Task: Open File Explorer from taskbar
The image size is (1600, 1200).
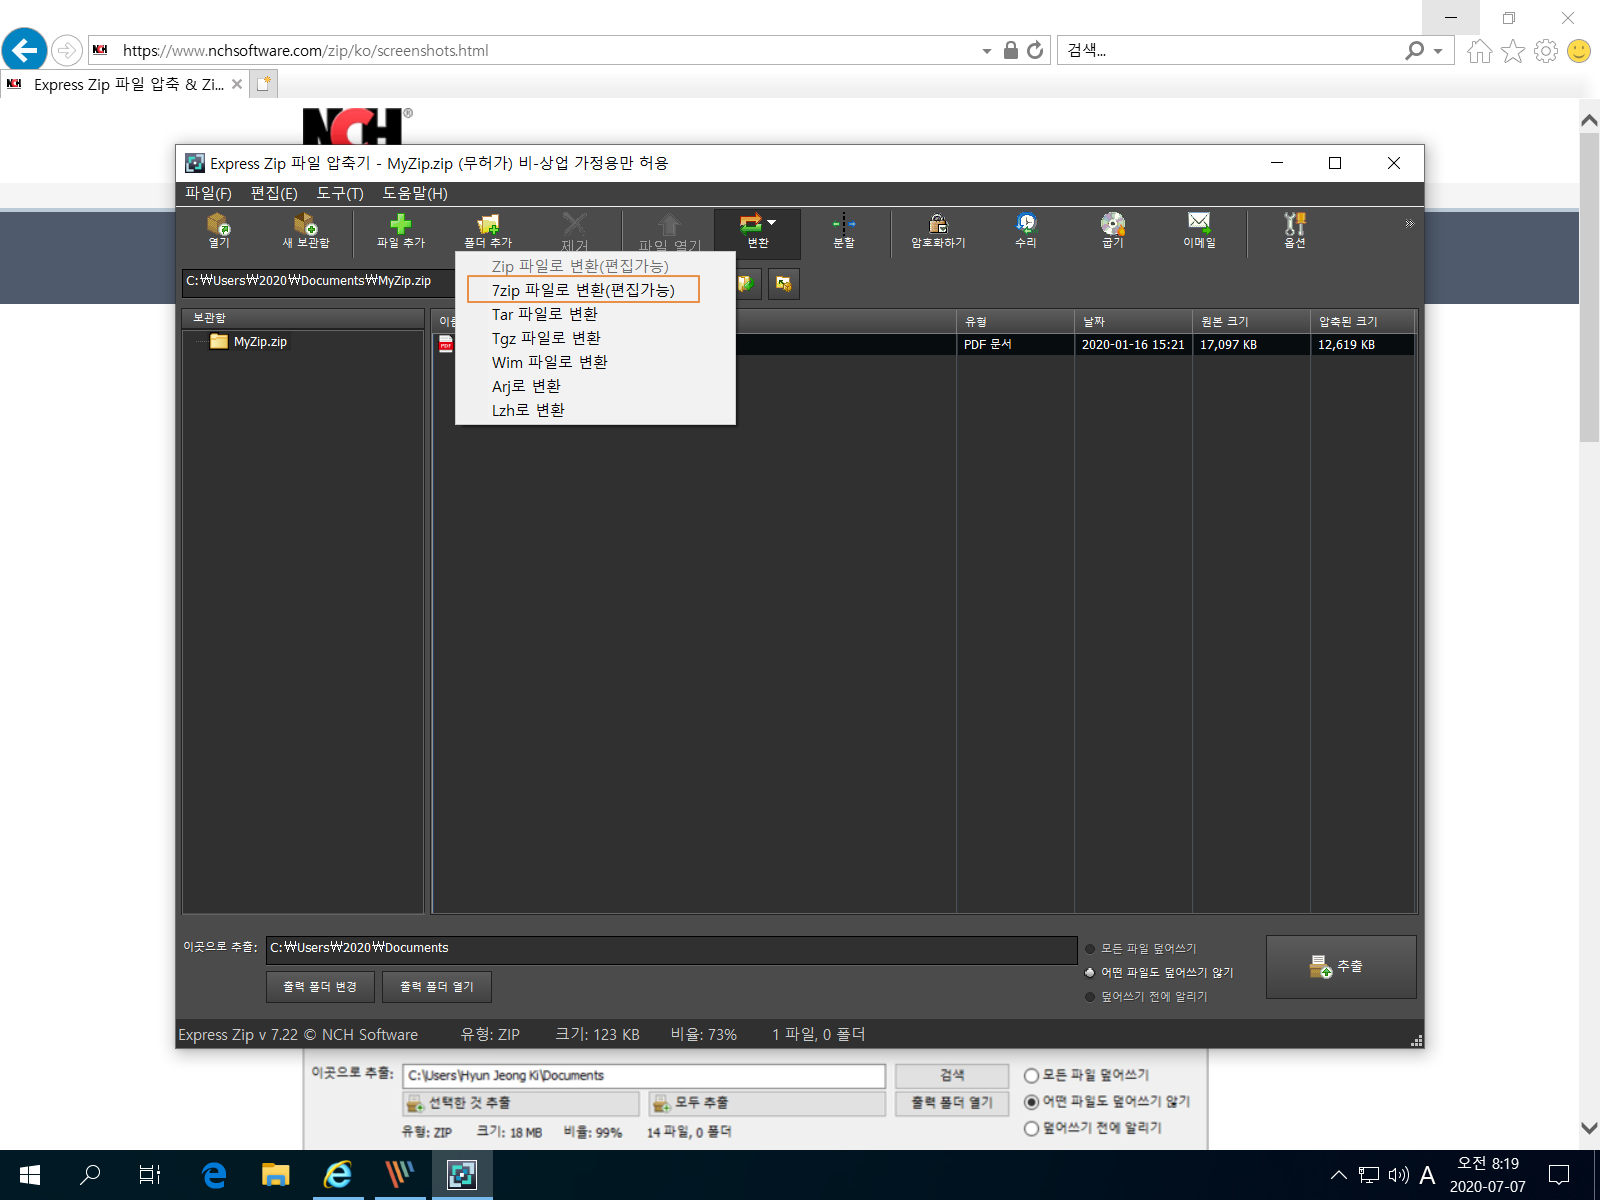Action: pyautogui.click(x=275, y=1175)
